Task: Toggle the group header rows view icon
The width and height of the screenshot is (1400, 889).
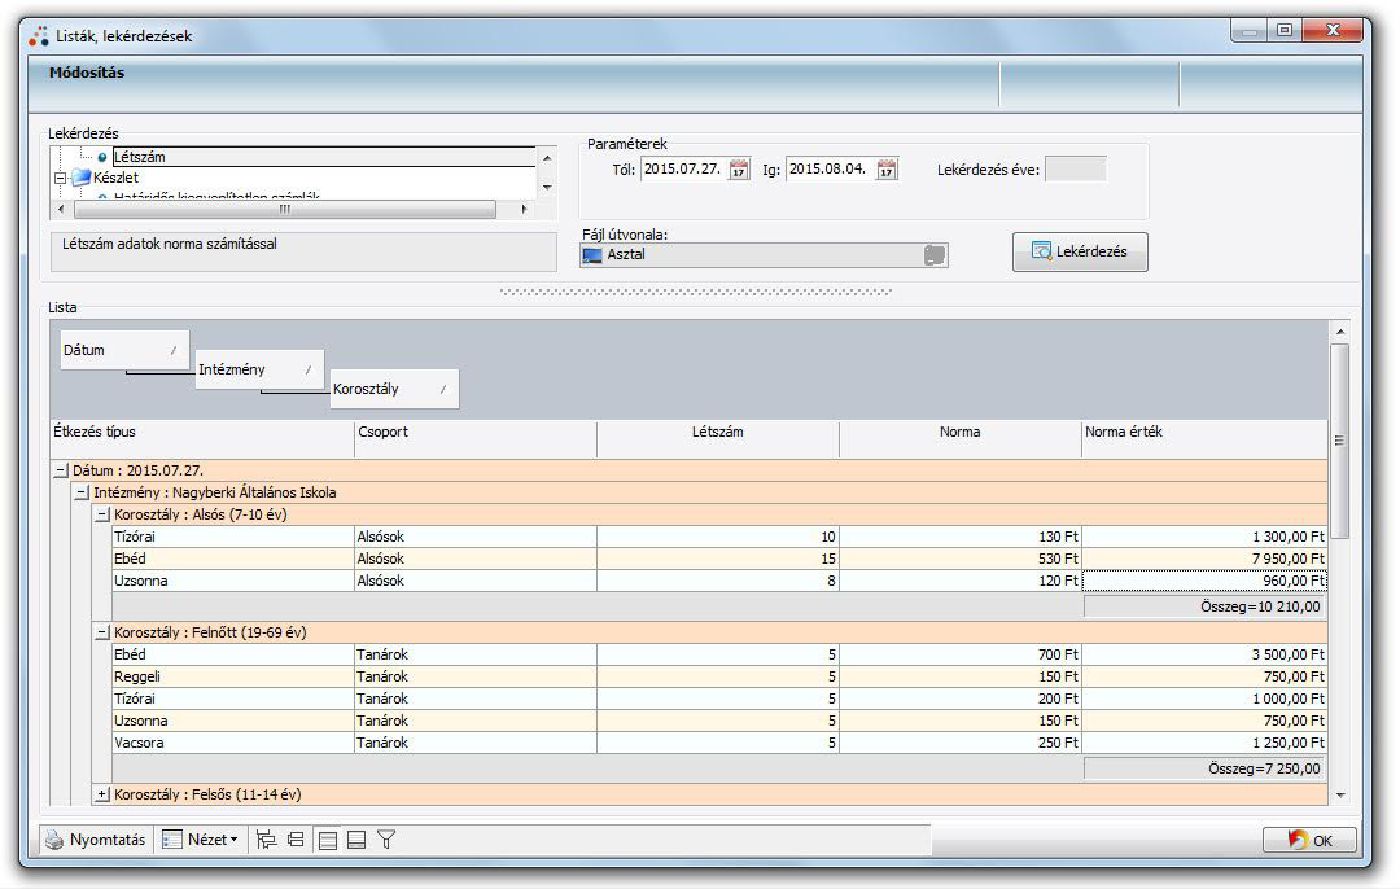Action: click(327, 840)
